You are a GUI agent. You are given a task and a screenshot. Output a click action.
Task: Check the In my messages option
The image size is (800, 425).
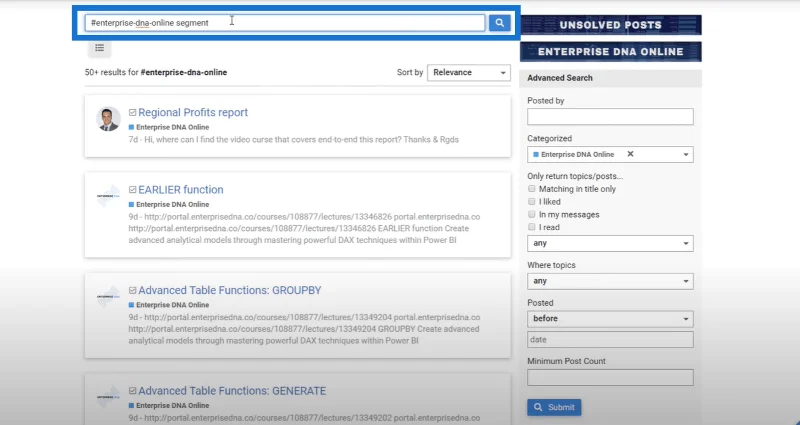[532, 214]
